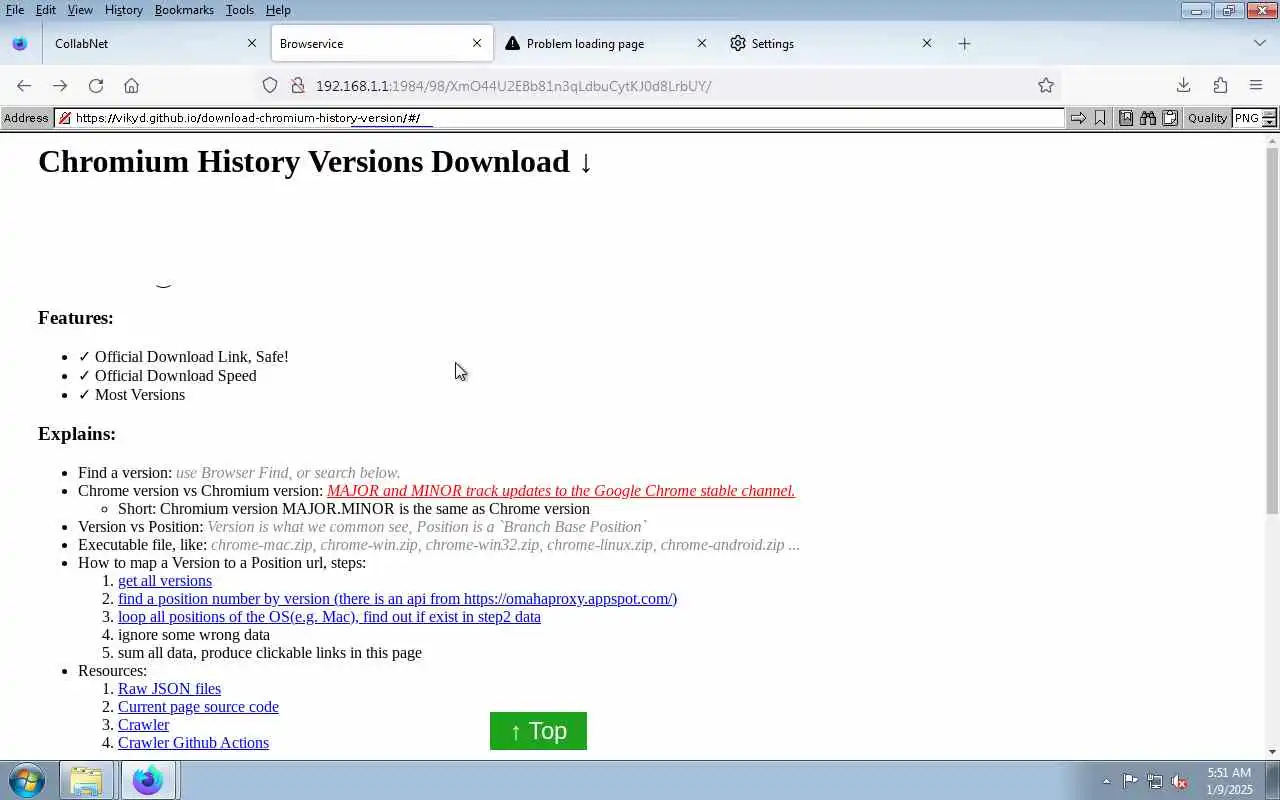1280x800 pixels.
Task: Click the Firefox back arrow
Action: coord(24,86)
